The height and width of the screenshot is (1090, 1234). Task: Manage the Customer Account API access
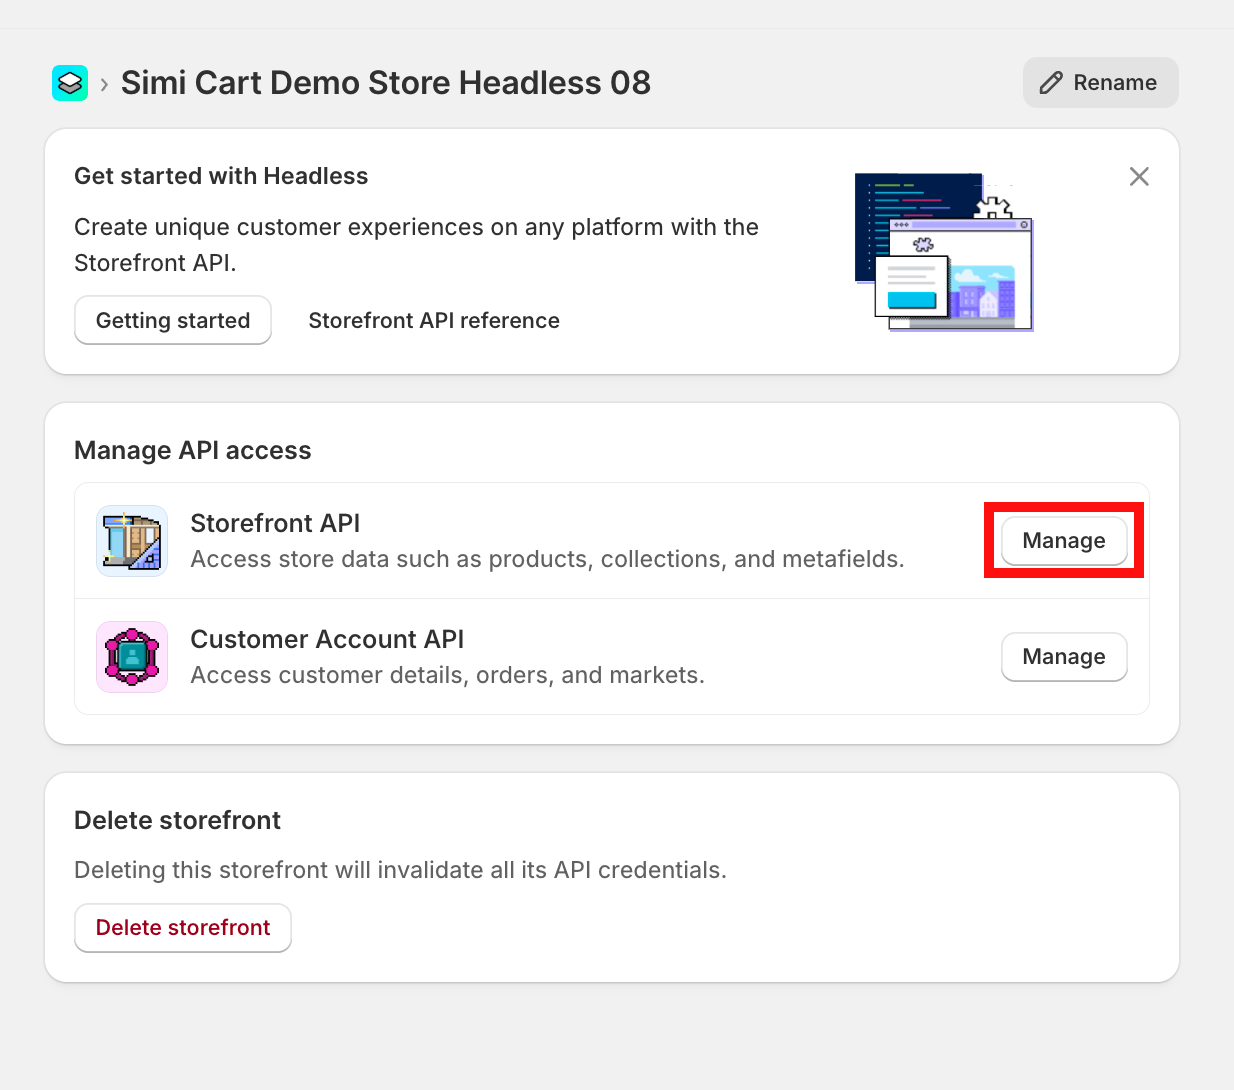pyautogui.click(x=1063, y=657)
